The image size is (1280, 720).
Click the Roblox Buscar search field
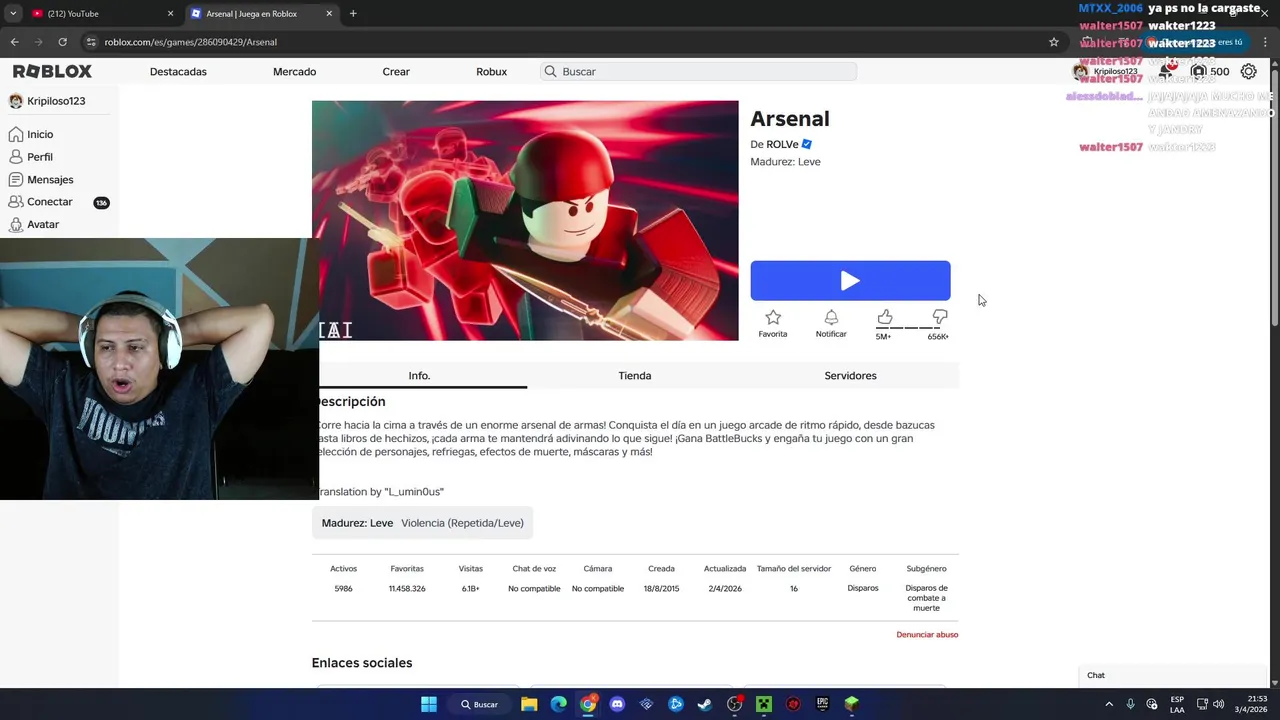(x=698, y=72)
